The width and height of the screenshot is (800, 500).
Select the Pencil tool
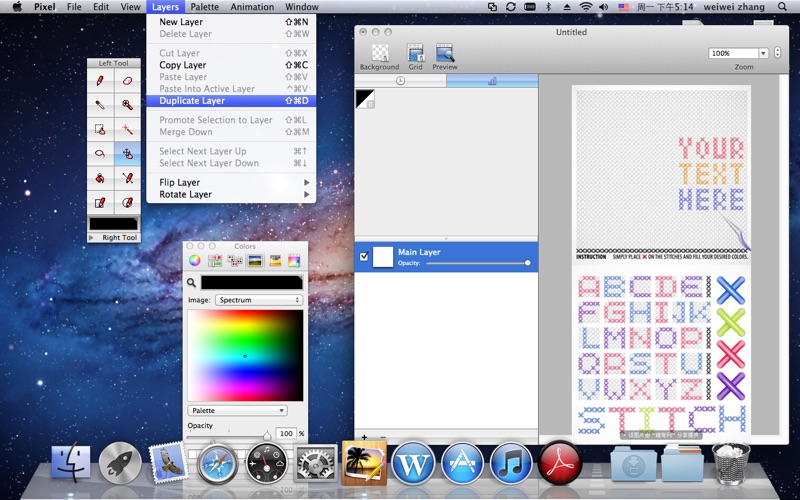pyautogui.click(x=101, y=81)
